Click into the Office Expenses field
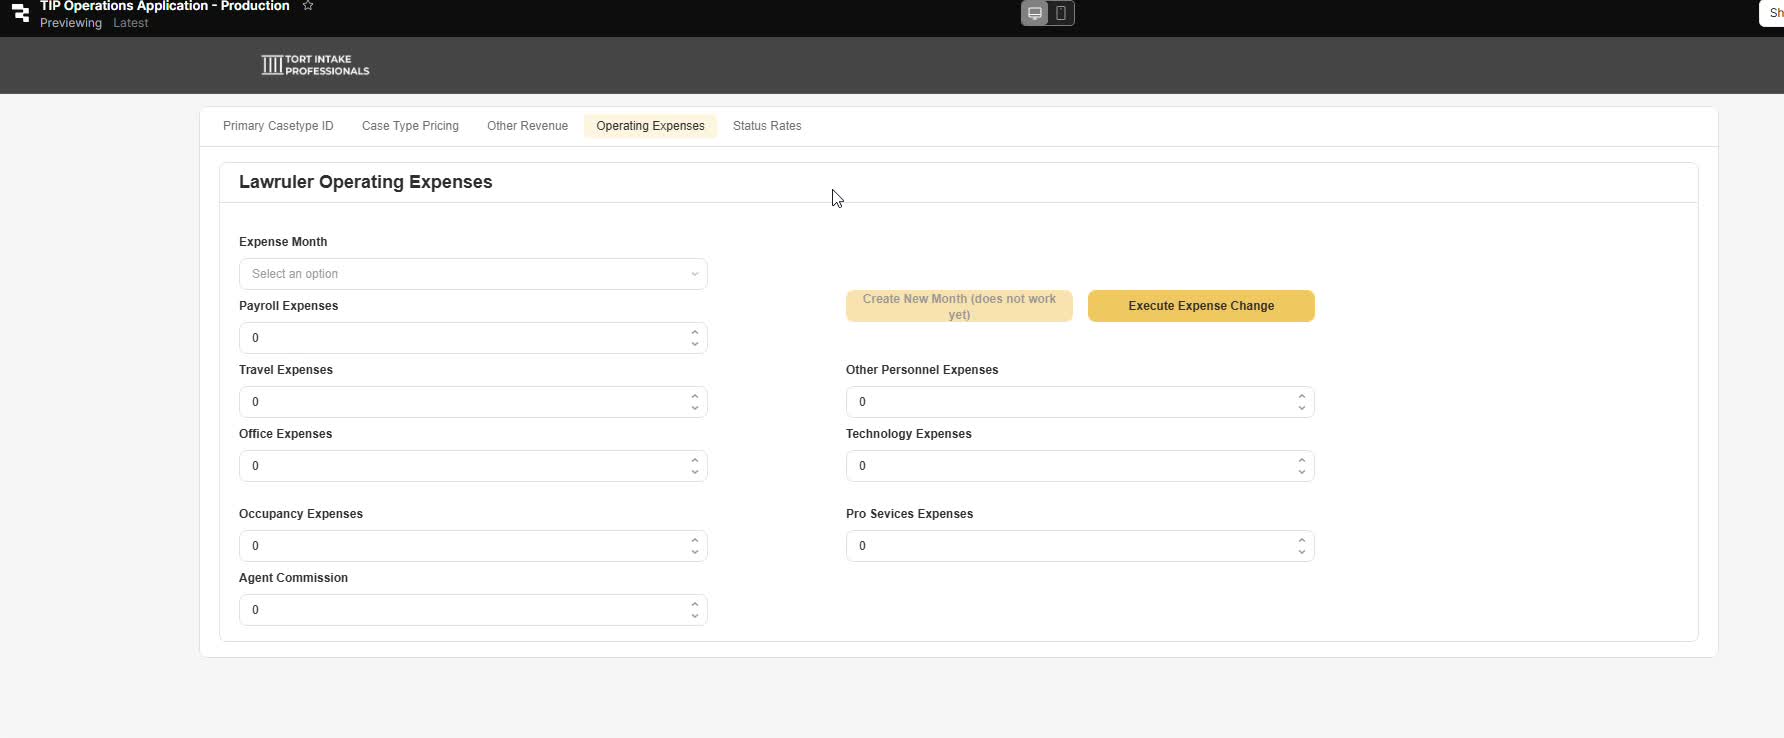This screenshot has height=738, width=1784. pyautogui.click(x=460, y=466)
